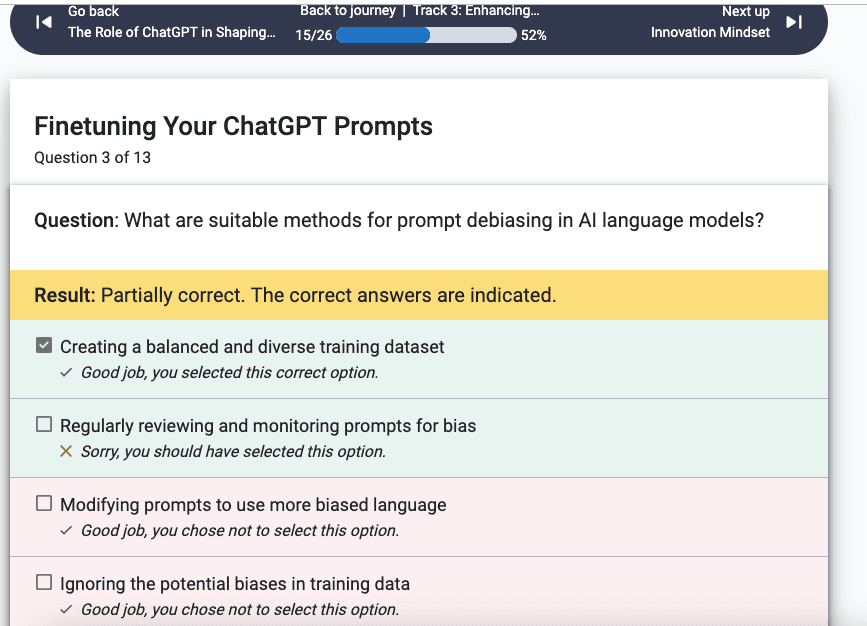Click 'Sorry, you should have selected this option' text

[x=233, y=452]
